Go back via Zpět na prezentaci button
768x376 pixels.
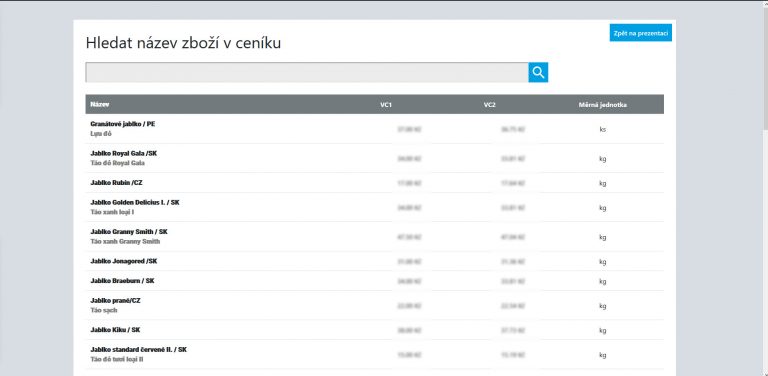coord(641,33)
